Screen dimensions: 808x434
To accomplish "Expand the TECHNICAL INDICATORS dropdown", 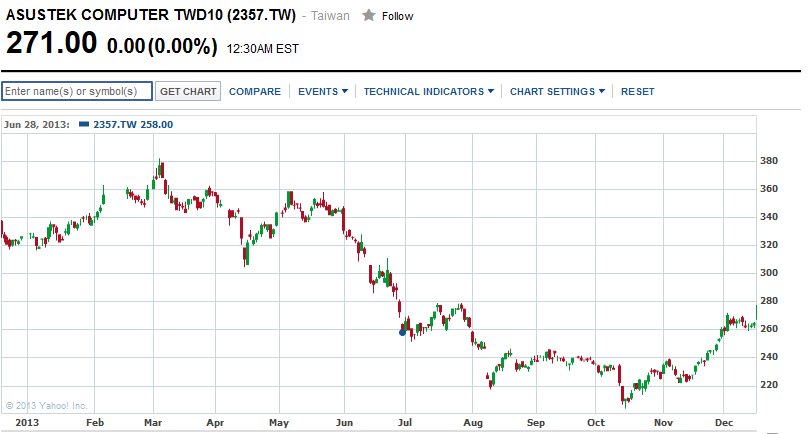I will (x=429, y=92).
